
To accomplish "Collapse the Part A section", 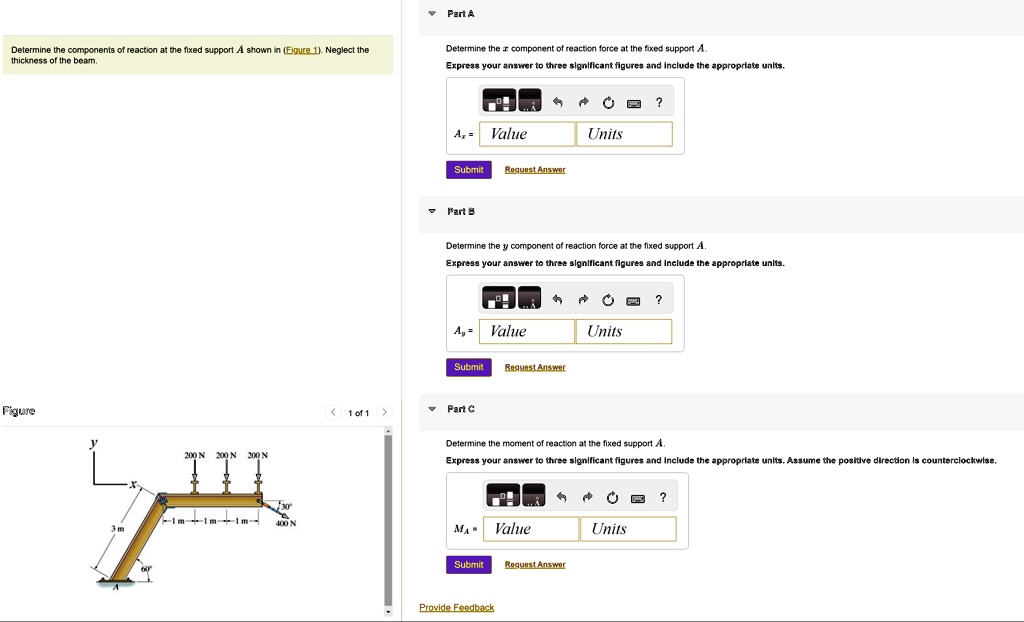I will coord(431,14).
